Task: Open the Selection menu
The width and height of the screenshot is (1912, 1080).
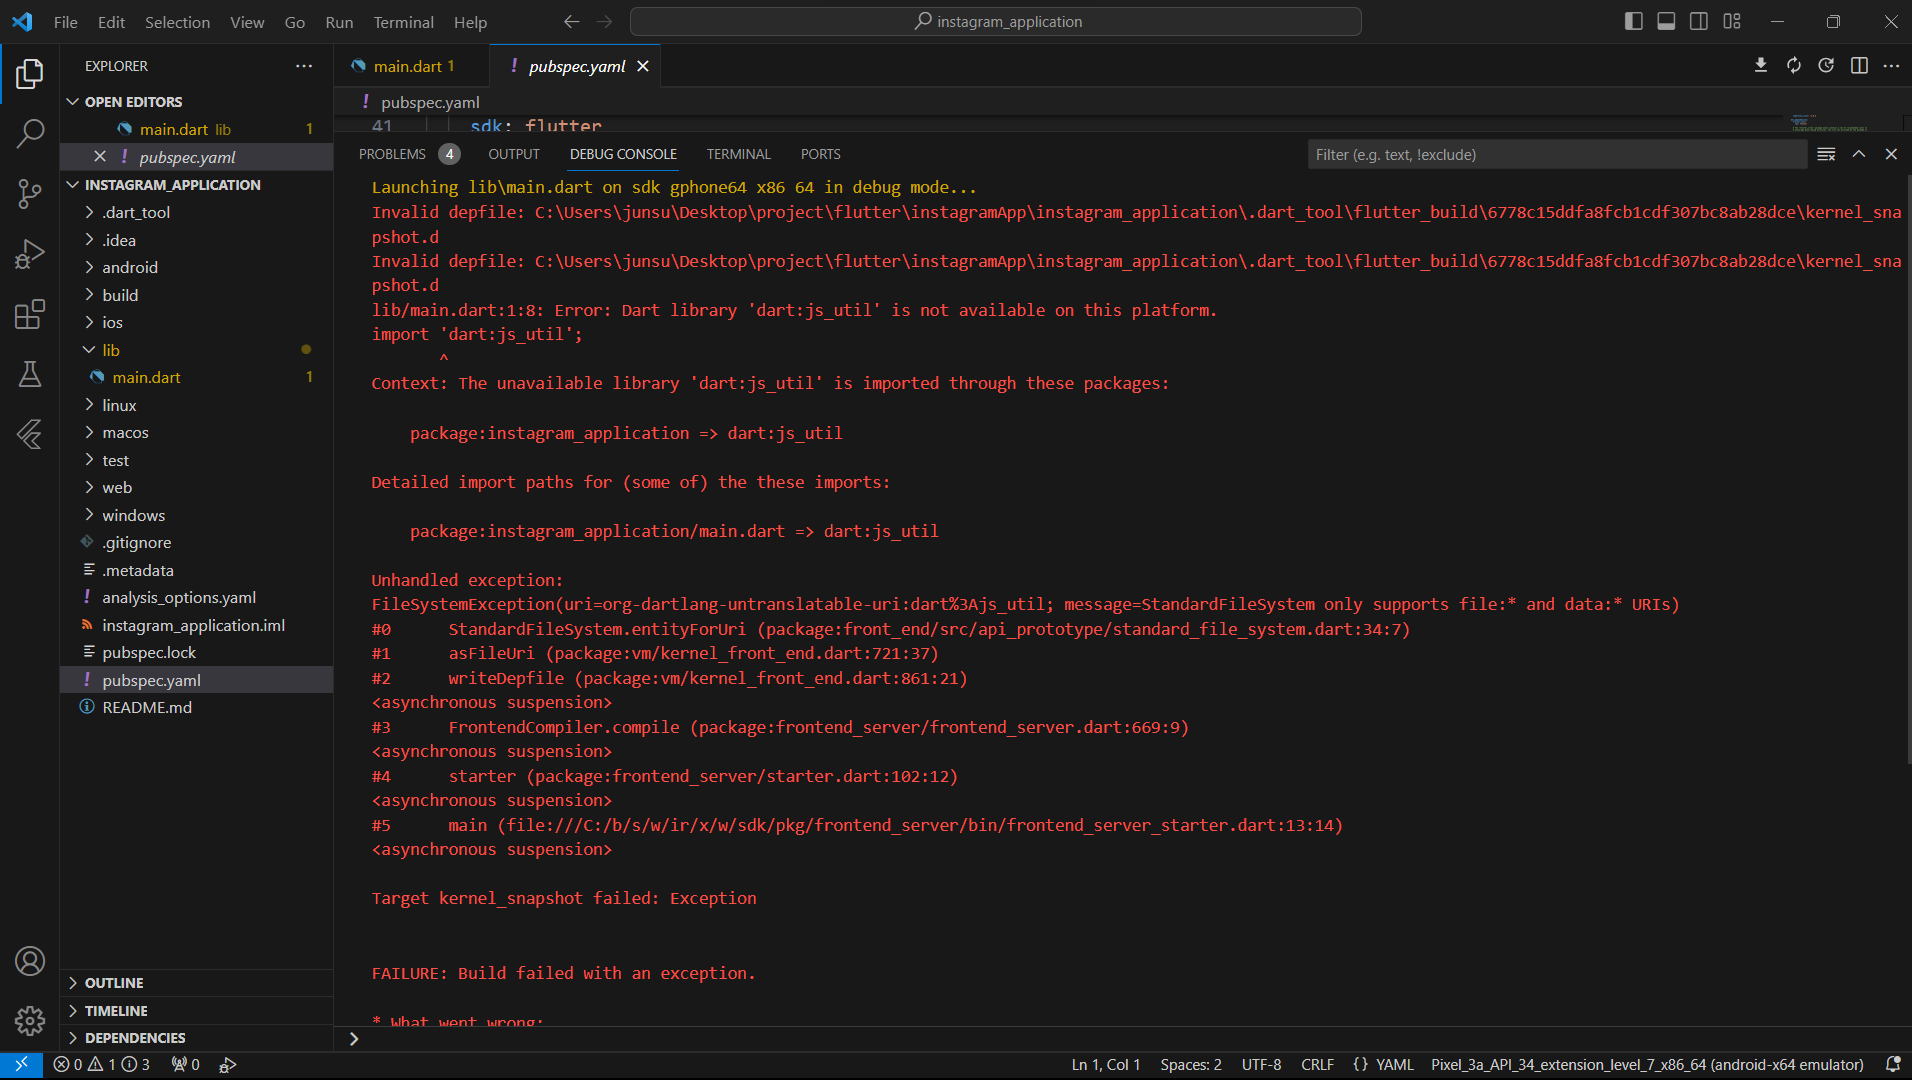Action: [177, 22]
